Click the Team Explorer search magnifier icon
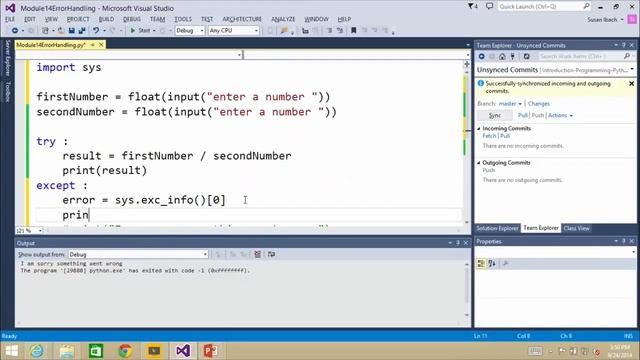Screen dimensions: 640x360 click(x=627, y=56)
